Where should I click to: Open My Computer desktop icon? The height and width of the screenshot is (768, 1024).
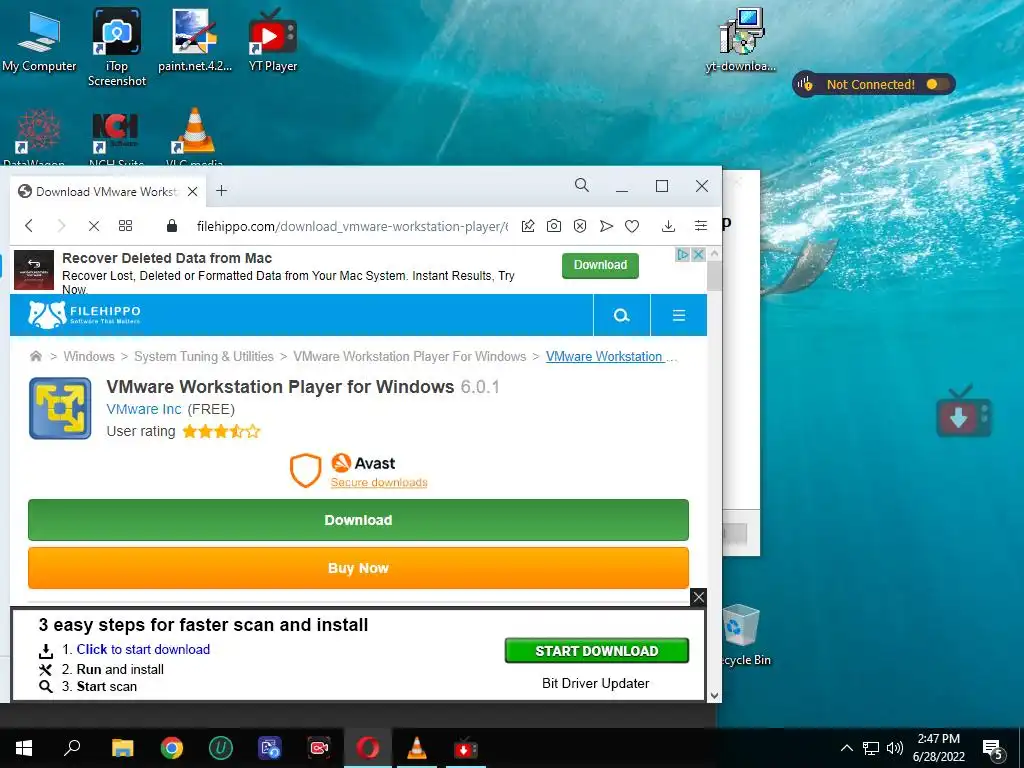[x=39, y=40]
